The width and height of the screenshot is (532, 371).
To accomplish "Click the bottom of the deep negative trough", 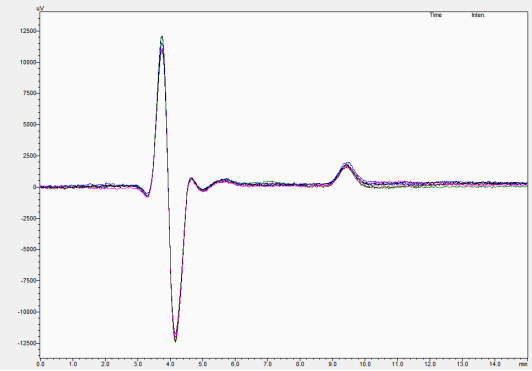I will [175, 341].
